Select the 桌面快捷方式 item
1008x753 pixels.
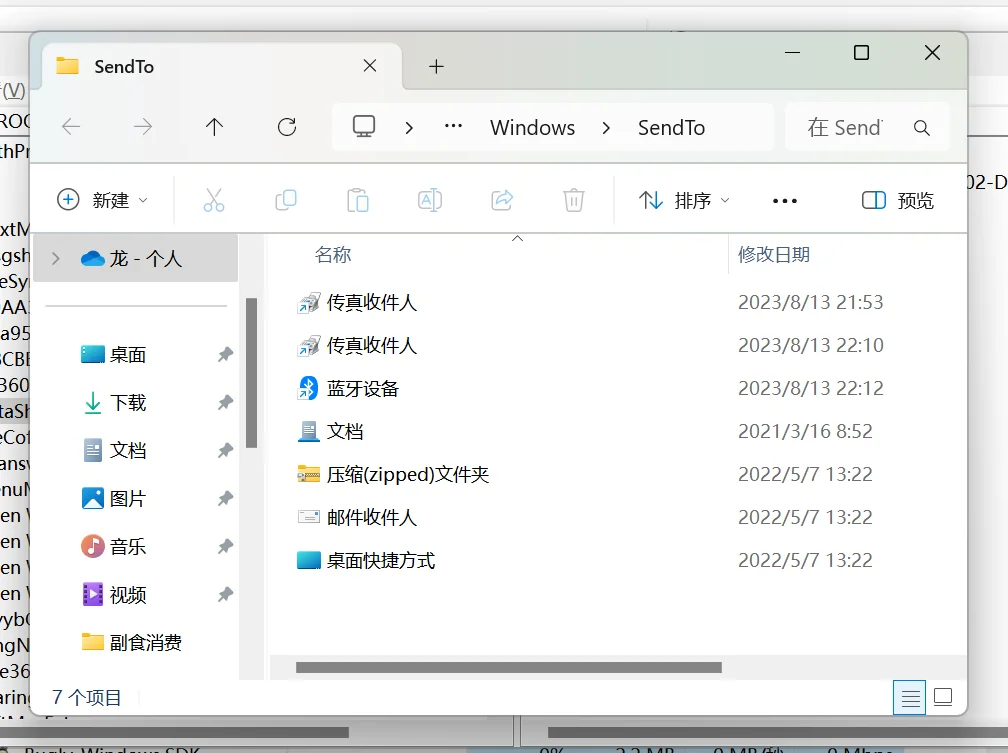click(x=365, y=561)
